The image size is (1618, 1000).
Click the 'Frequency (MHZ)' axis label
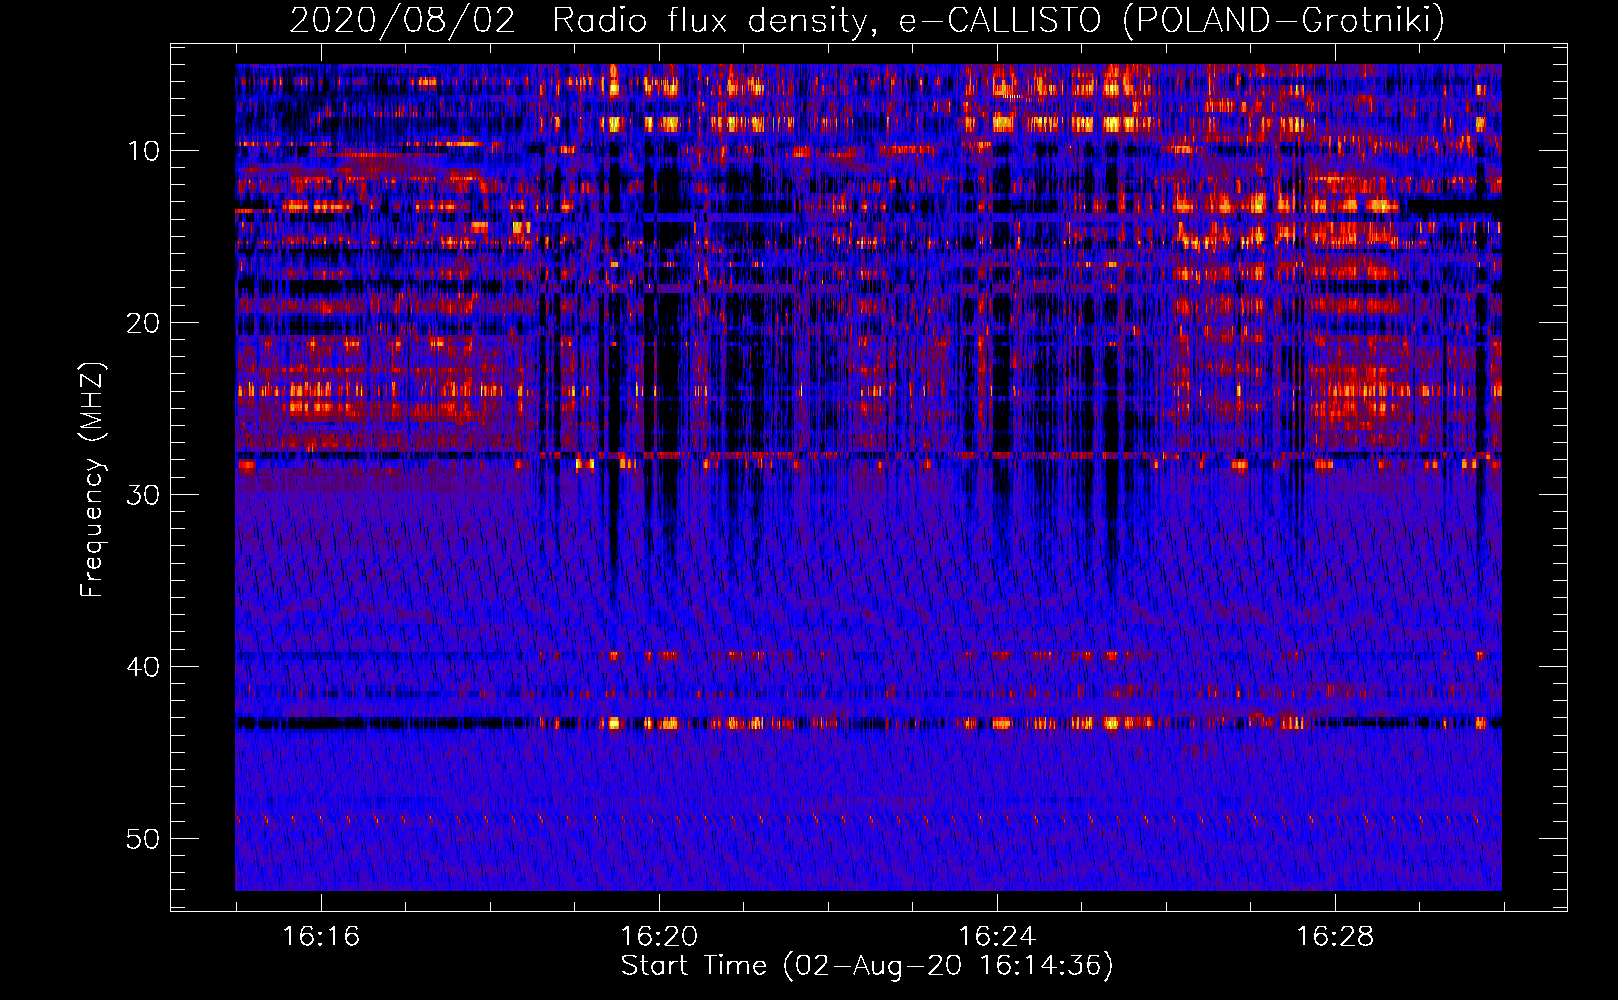[x=91, y=480]
